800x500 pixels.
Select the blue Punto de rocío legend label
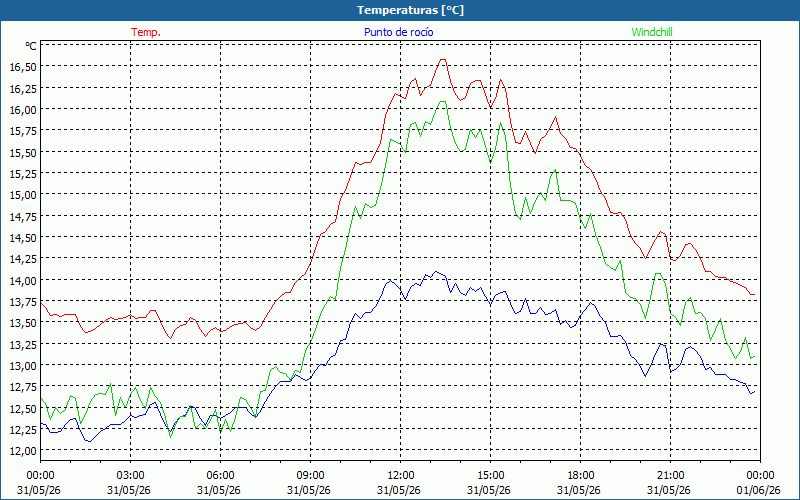[x=398, y=32]
